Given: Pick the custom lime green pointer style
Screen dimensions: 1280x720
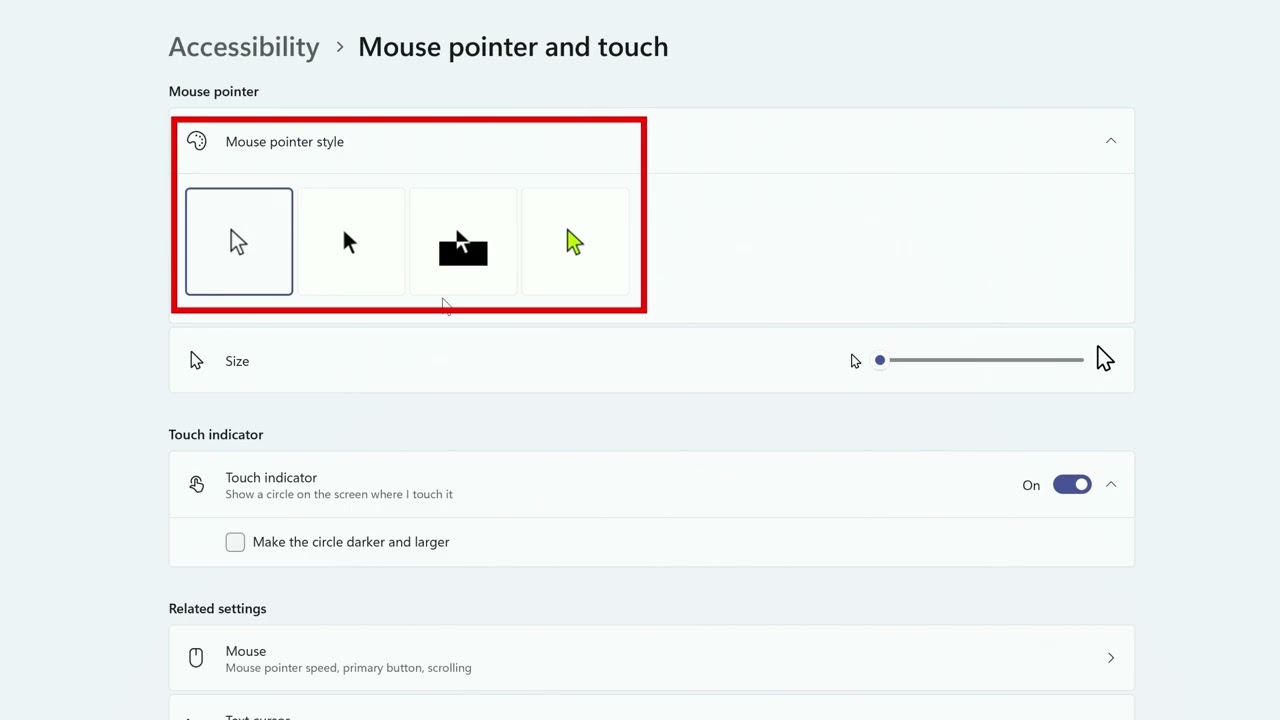Looking at the screenshot, I should tap(575, 242).
